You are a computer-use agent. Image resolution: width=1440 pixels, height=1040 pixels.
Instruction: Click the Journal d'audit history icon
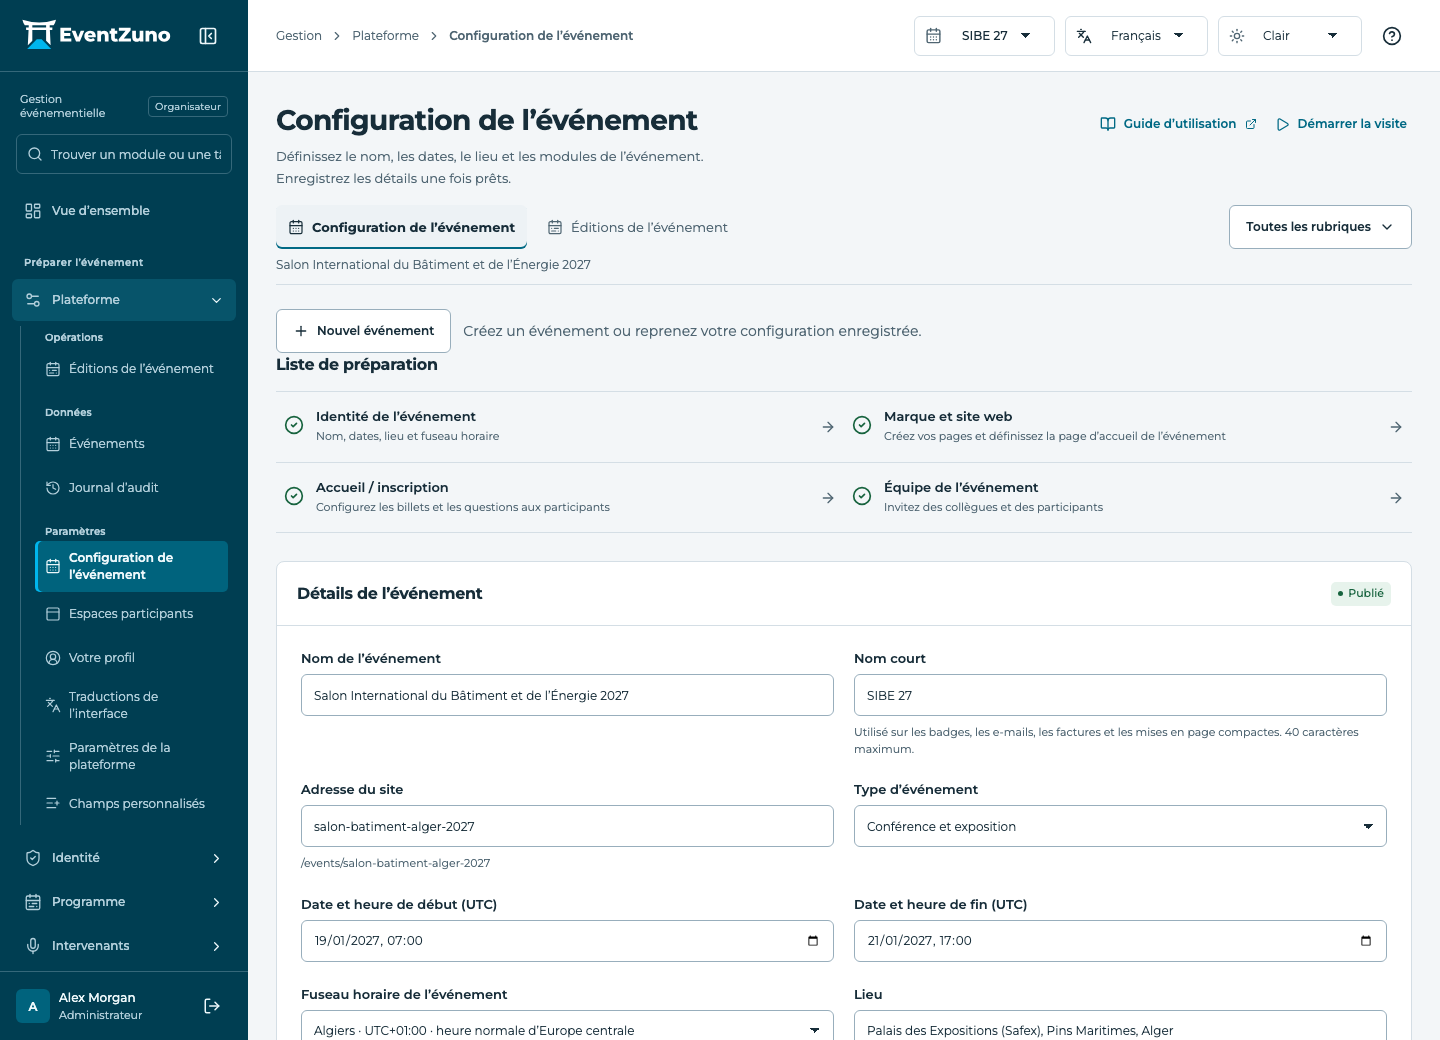coord(53,488)
